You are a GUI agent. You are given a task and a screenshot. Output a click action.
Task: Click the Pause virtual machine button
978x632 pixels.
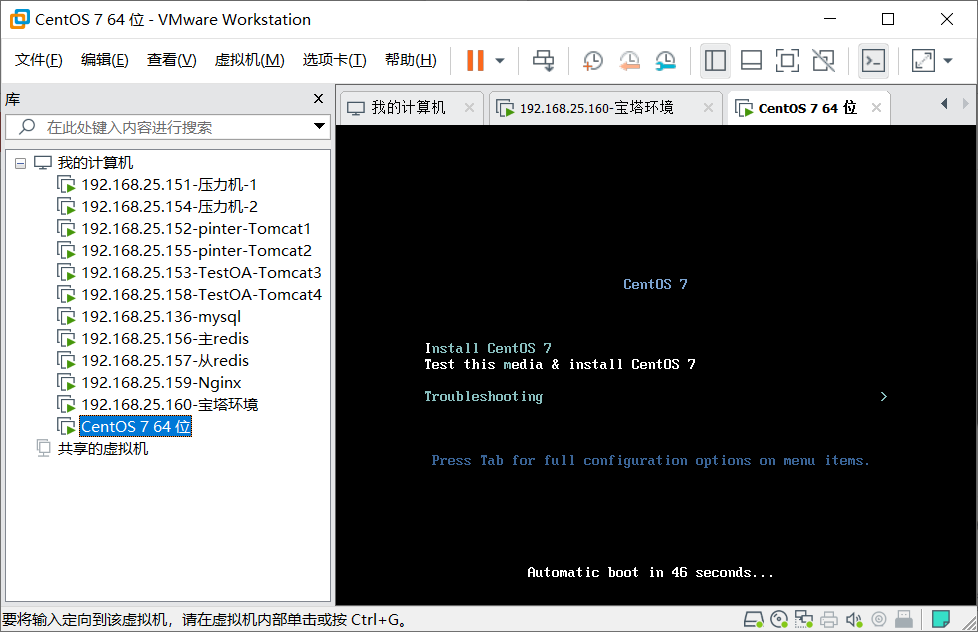pos(475,61)
